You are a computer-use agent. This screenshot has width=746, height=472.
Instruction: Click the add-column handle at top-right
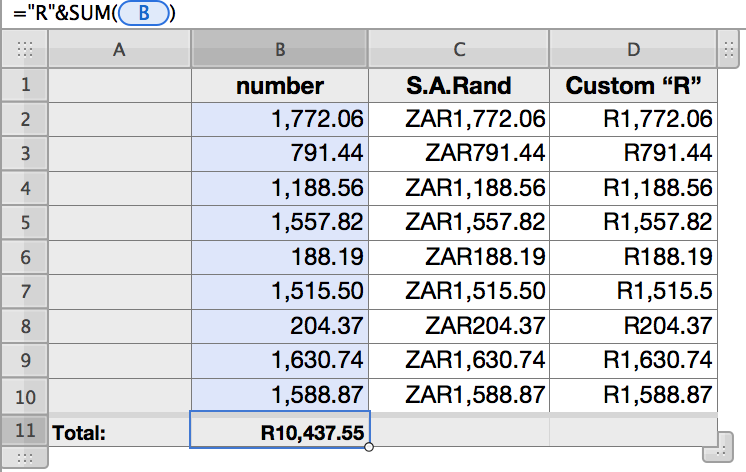731,48
